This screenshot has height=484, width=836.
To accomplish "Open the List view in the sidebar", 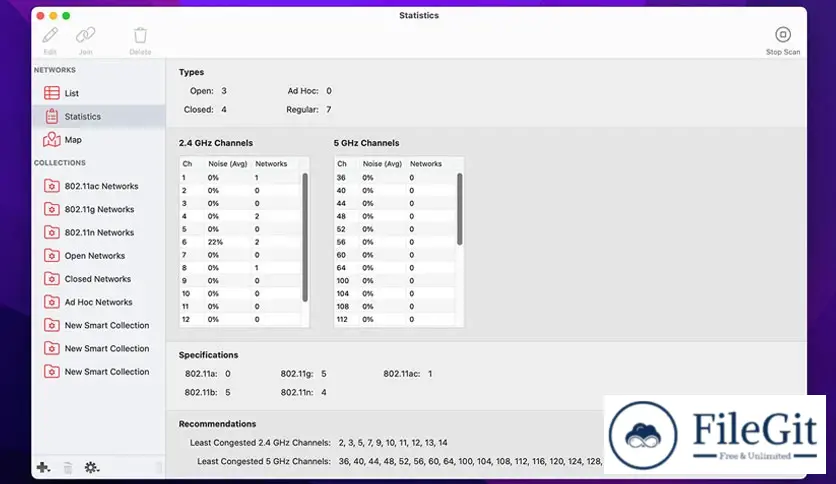I will 99,93.
